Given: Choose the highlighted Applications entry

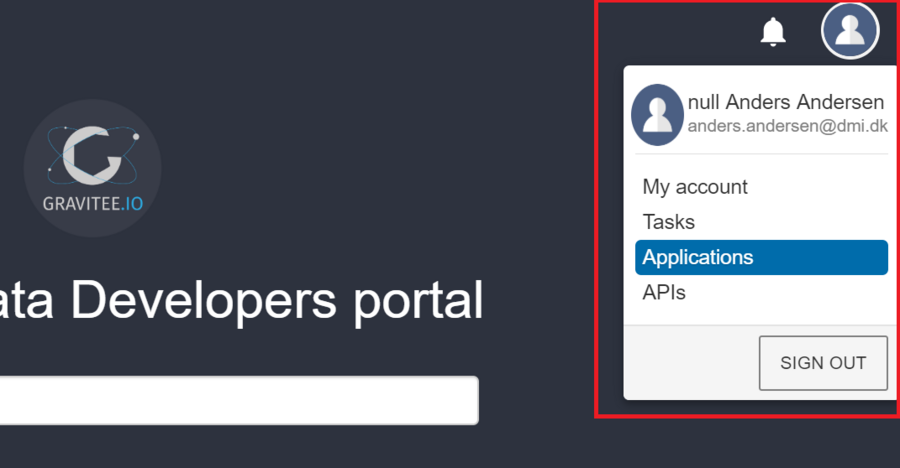Looking at the screenshot, I should tap(761, 257).
